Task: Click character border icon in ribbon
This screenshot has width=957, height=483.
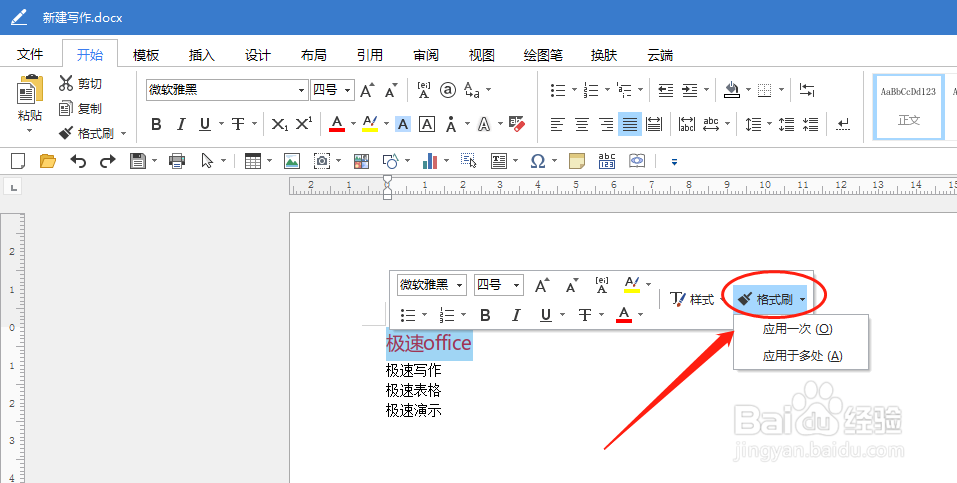Action: click(427, 124)
